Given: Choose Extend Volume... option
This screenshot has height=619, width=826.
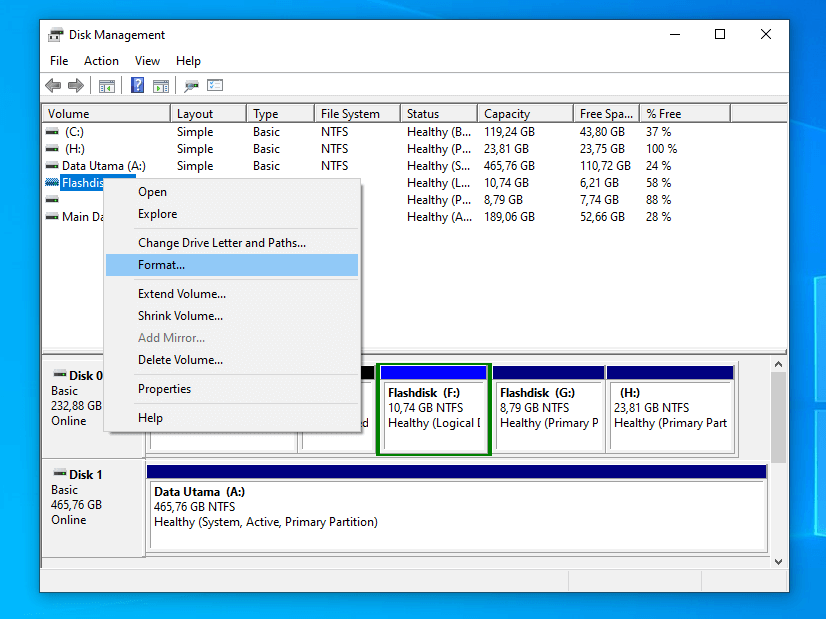Looking at the screenshot, I should click(x=232, y=294).
